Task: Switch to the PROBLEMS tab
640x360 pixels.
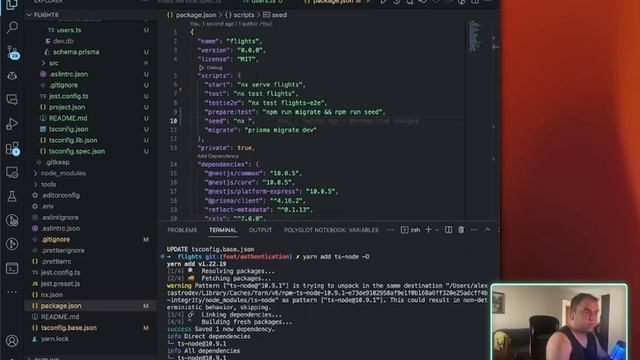Action: coord(182,230)
